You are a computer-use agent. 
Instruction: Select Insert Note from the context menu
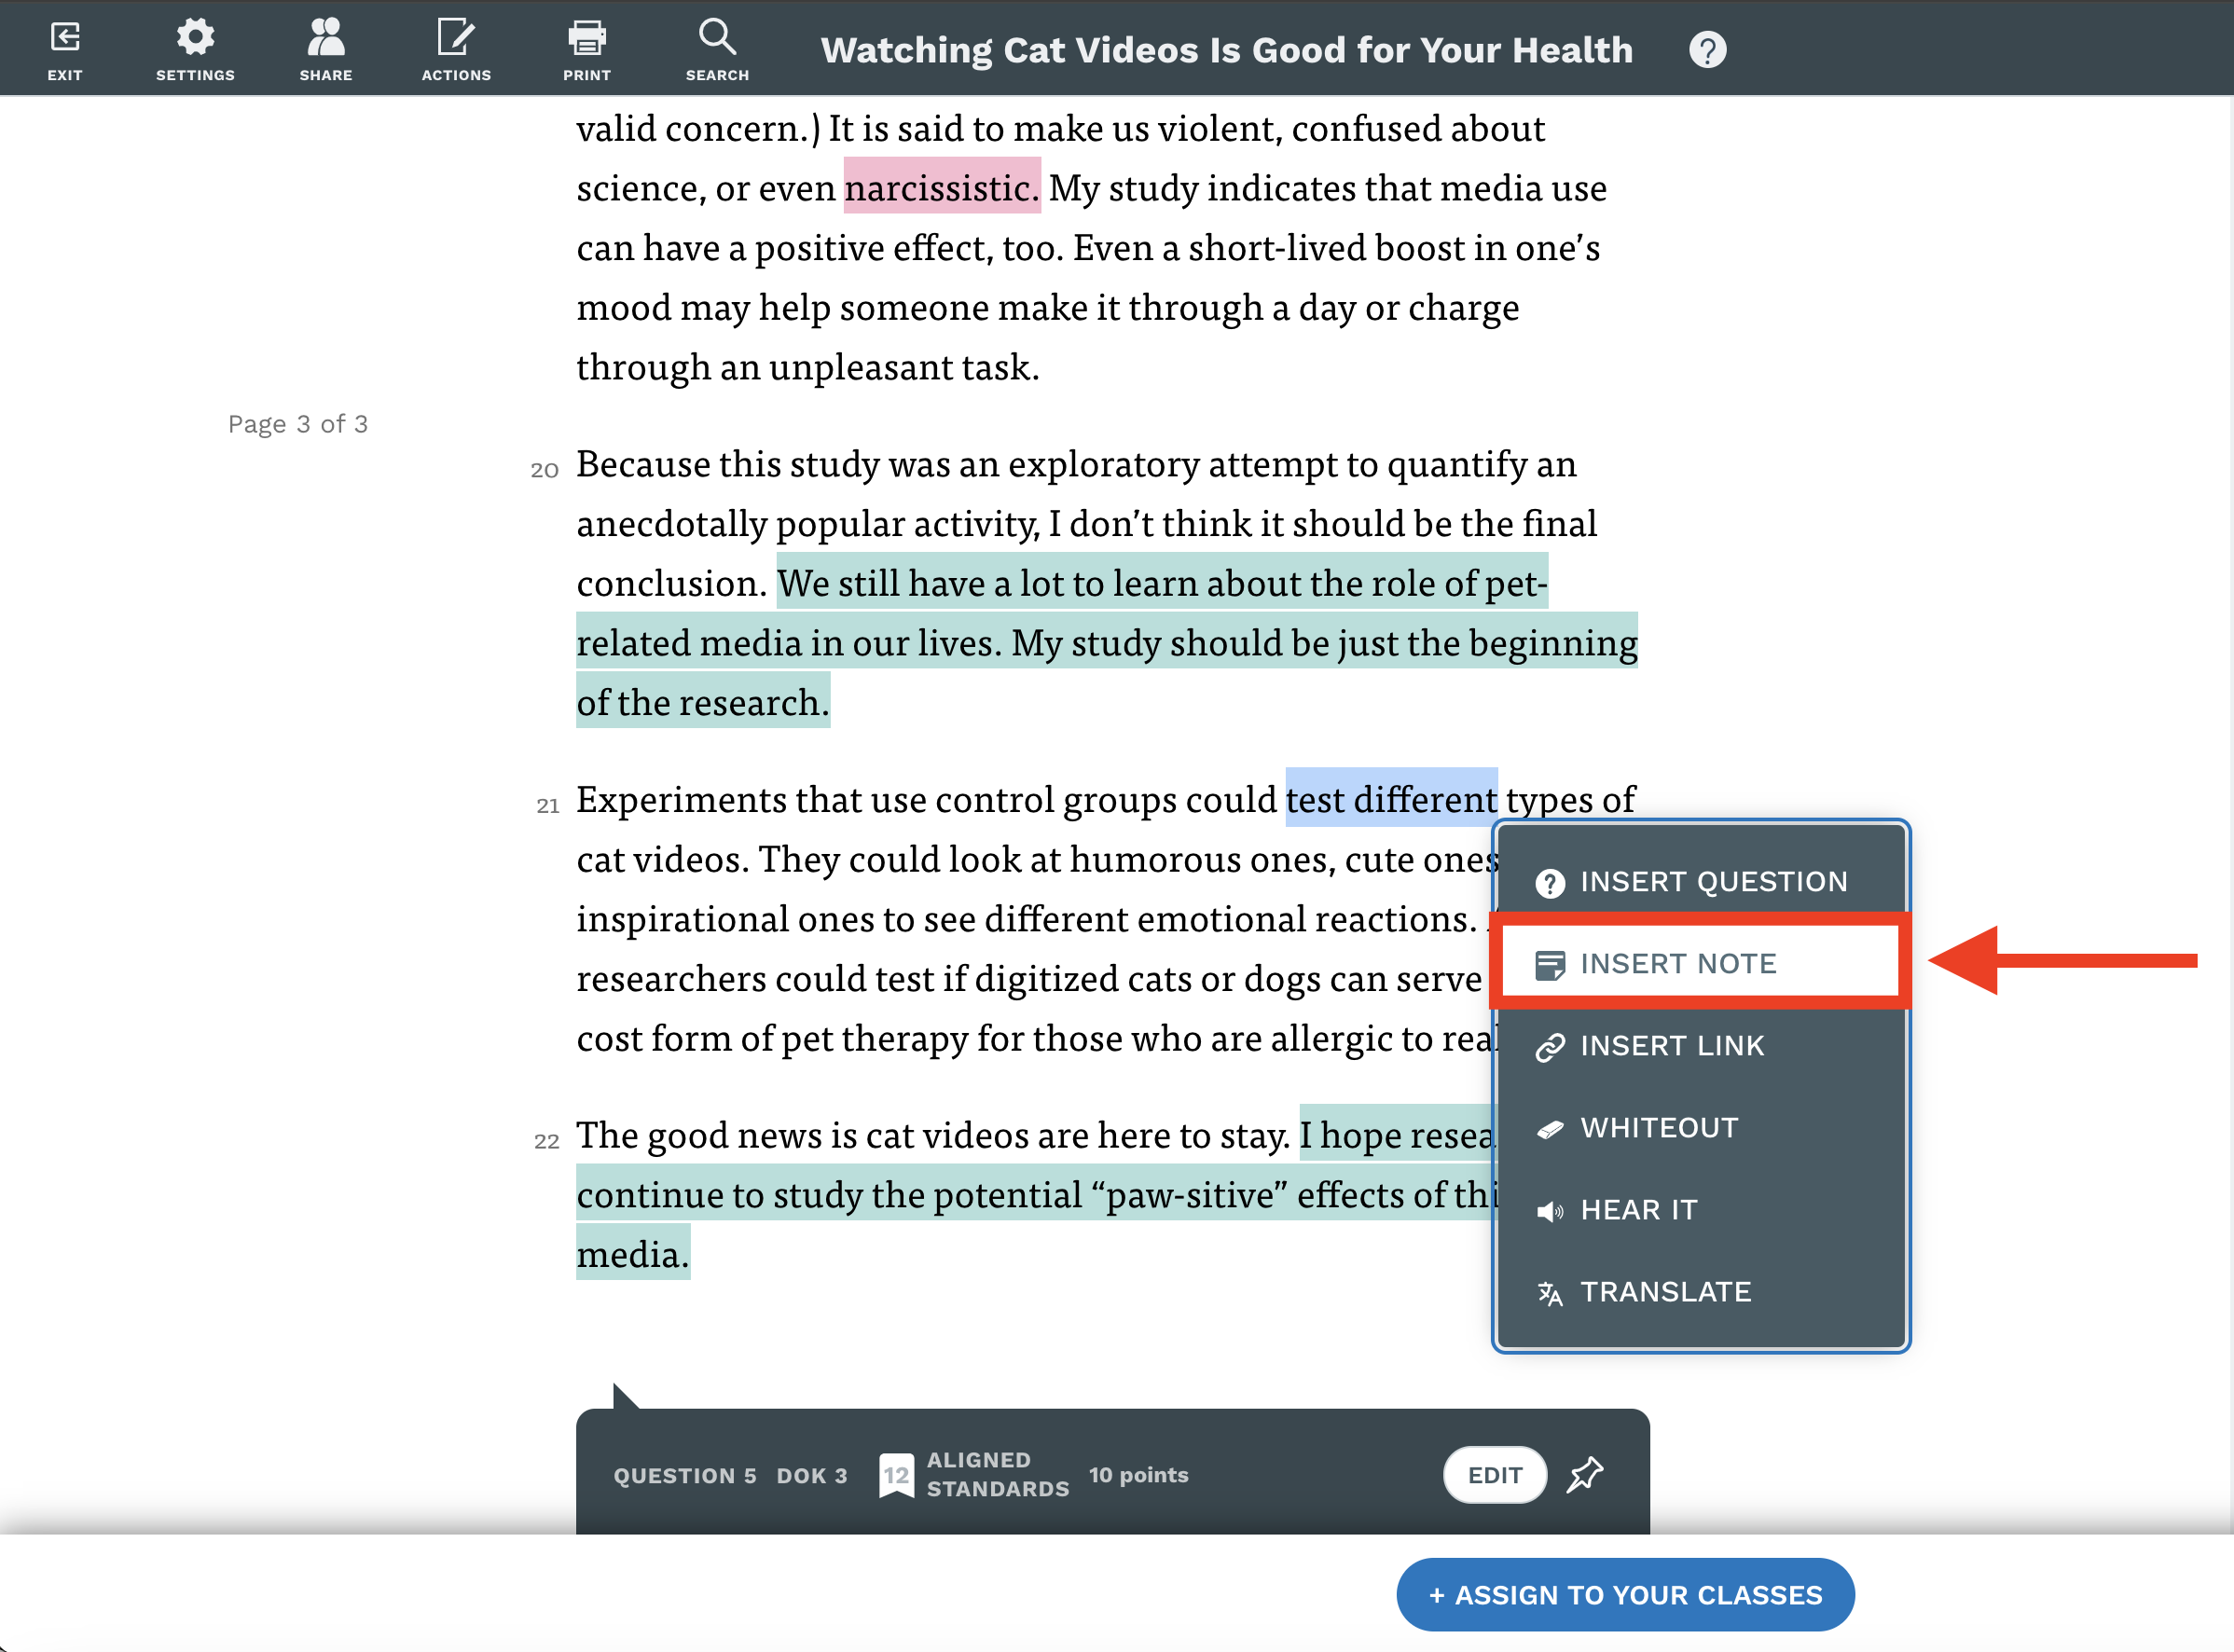1678,962
